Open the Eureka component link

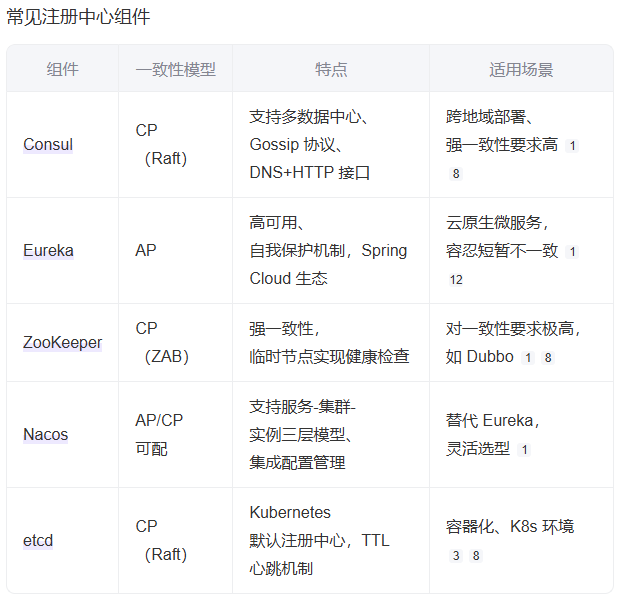(48, 251)
